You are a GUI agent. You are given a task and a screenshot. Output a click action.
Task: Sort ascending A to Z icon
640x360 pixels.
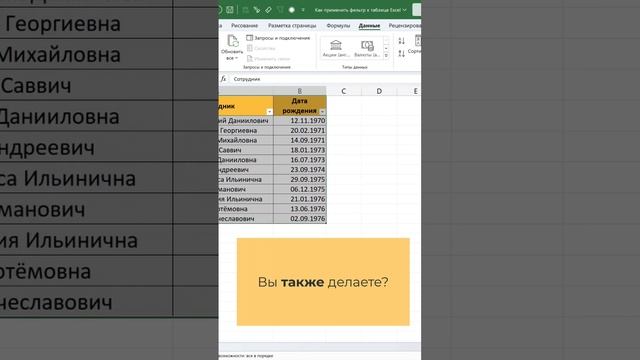402,41
